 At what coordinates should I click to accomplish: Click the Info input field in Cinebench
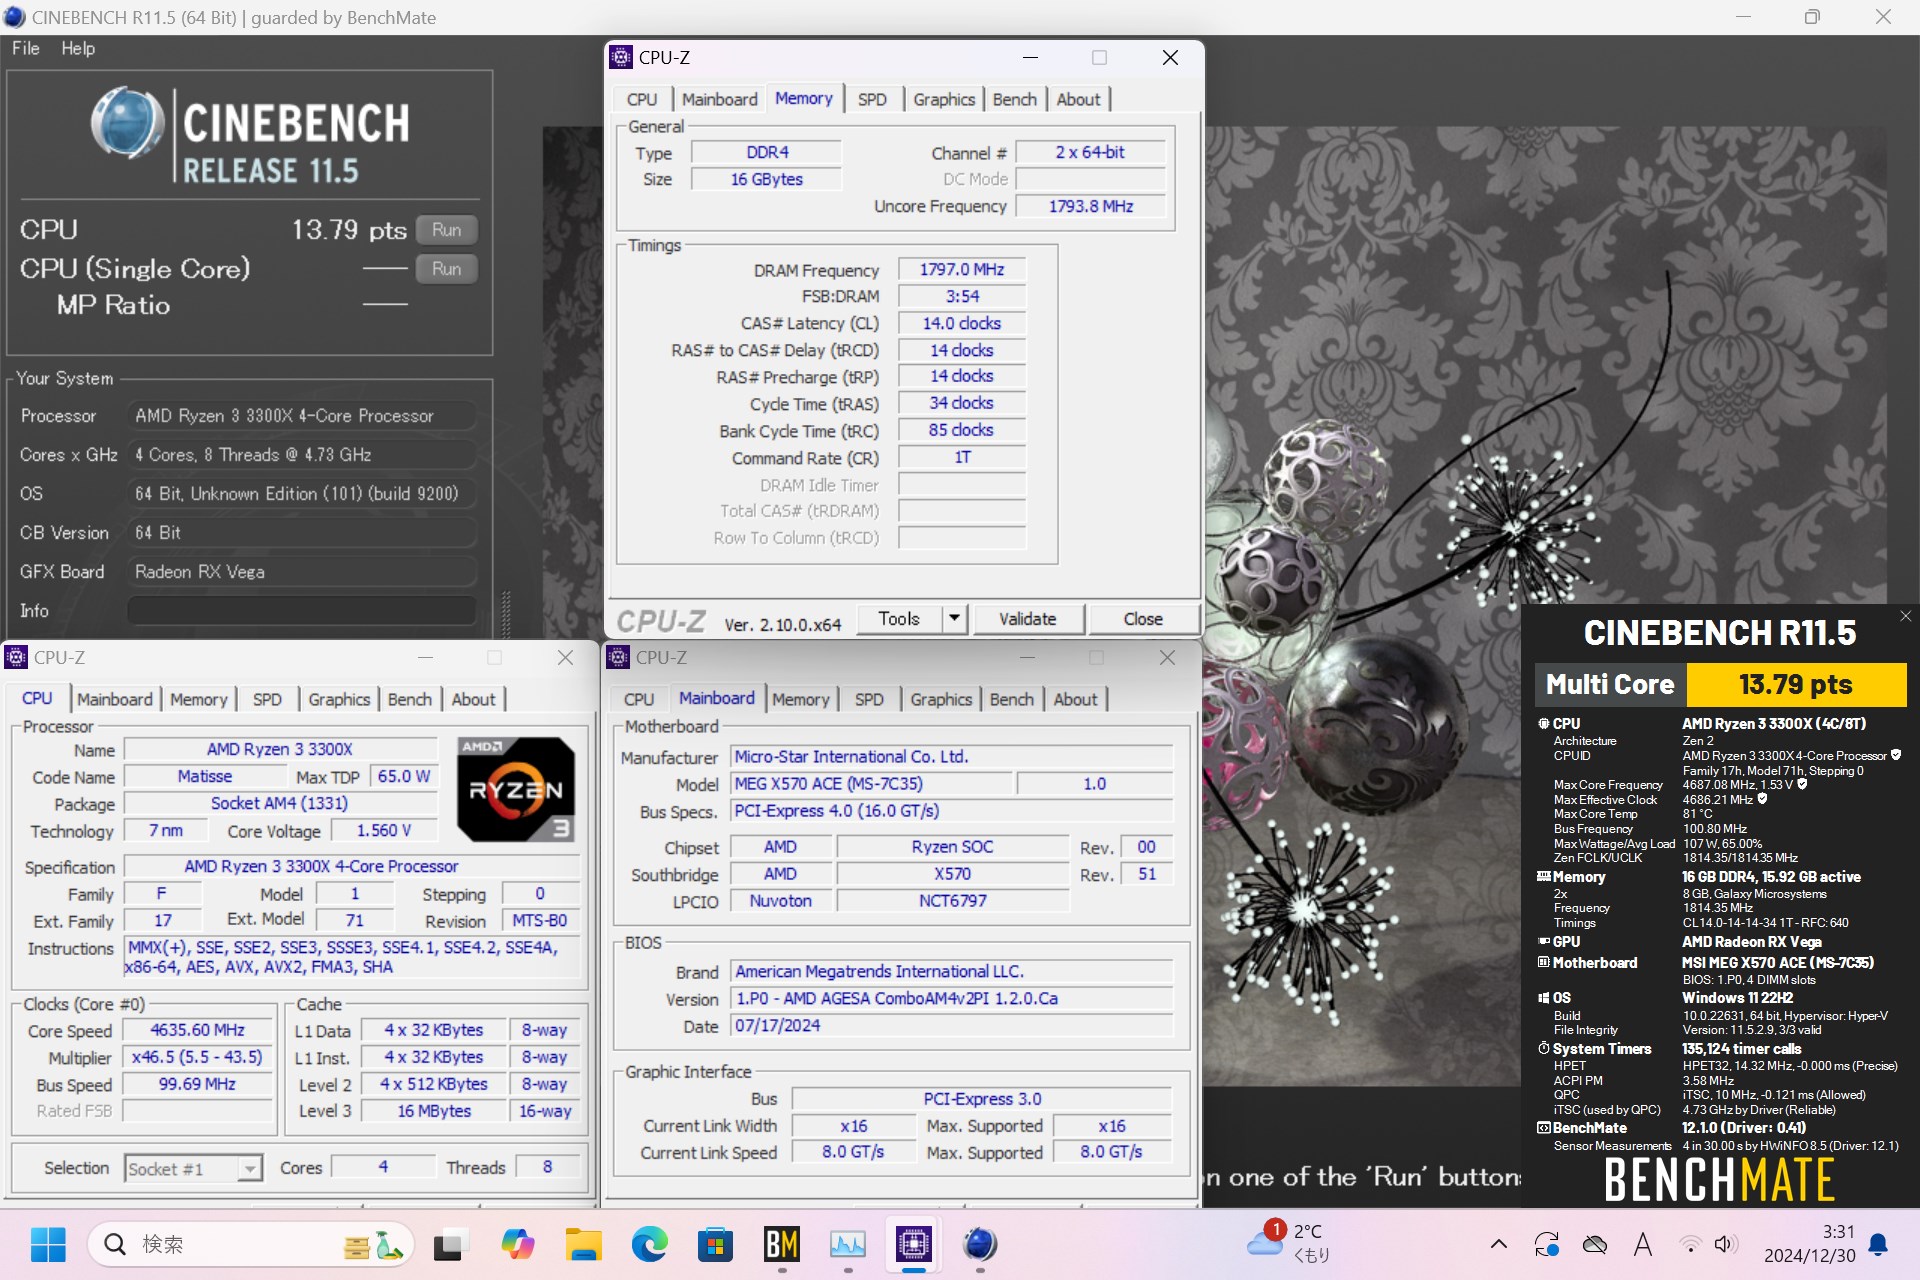tap(301, 610)
